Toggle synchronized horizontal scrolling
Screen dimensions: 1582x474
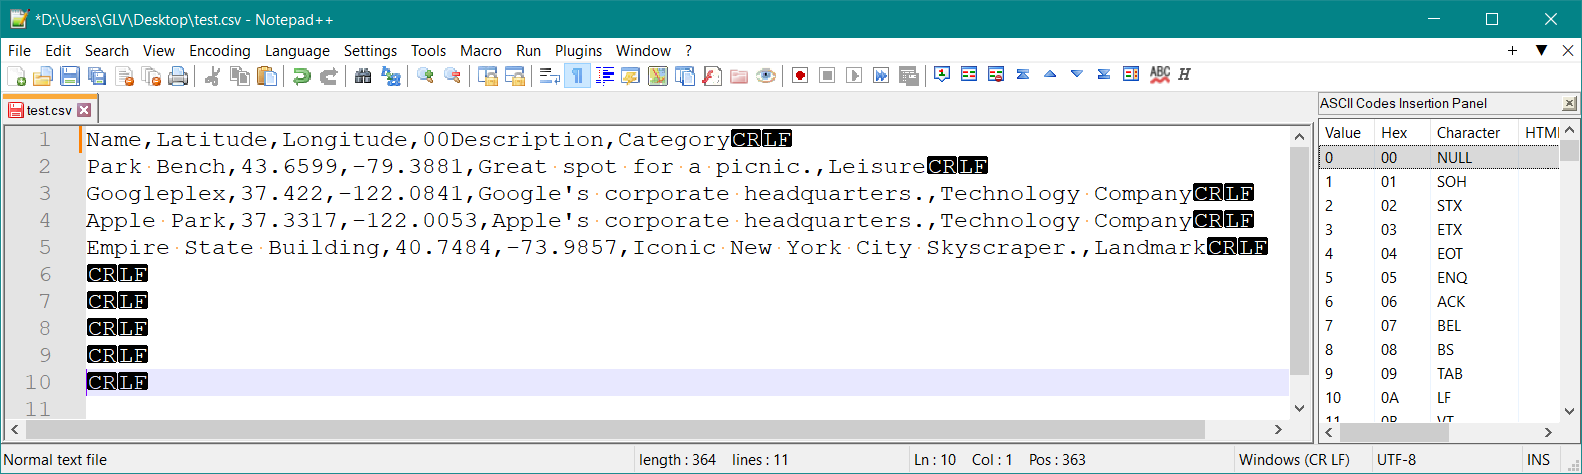pos(514,76)
